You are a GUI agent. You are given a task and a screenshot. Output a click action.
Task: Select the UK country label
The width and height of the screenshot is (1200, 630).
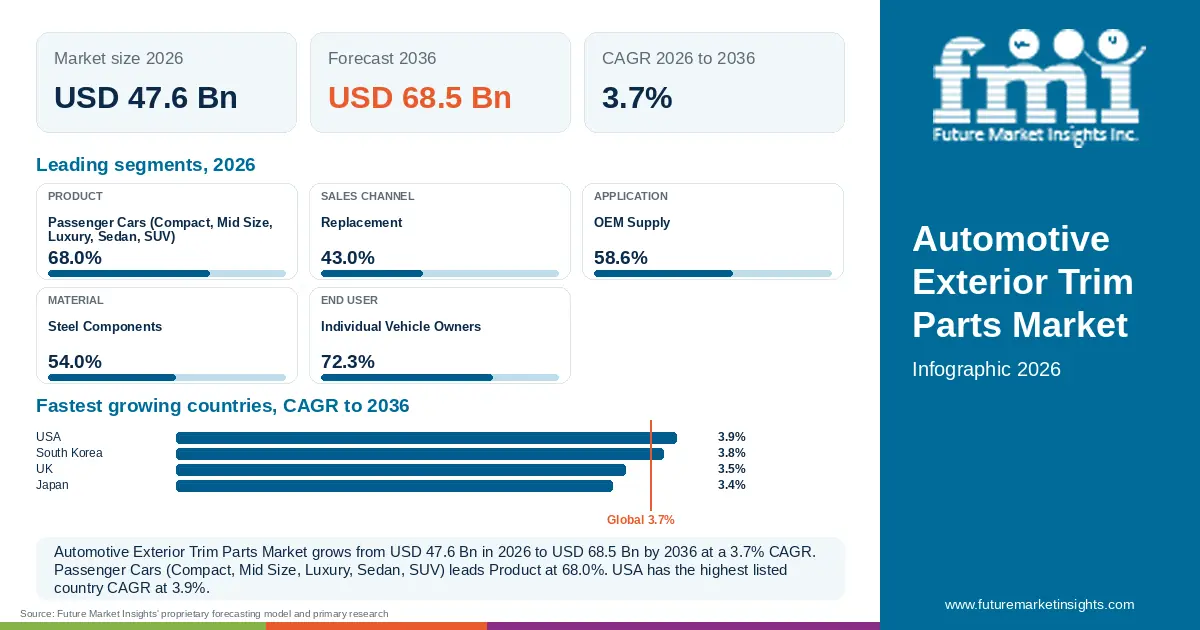click(x=45, y=469)
